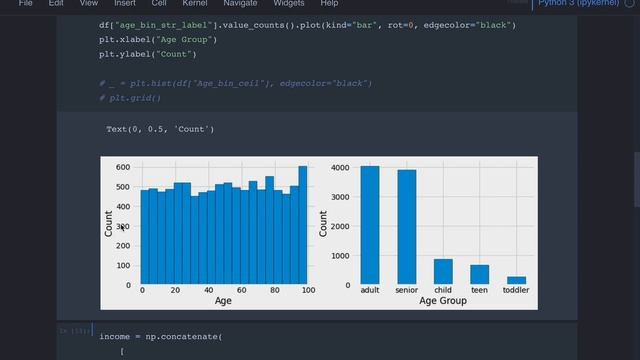Open the Widgets menu

pos(289,3)
